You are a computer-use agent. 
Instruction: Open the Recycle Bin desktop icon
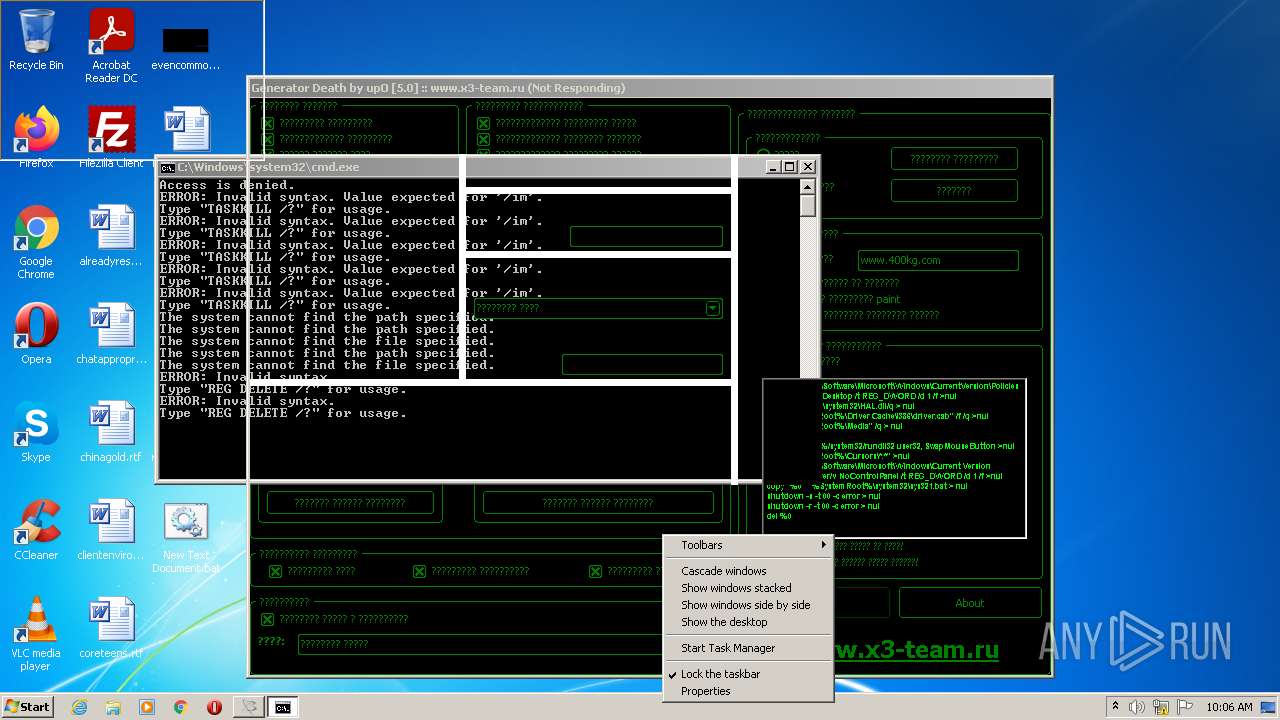(x=36, y=40)
